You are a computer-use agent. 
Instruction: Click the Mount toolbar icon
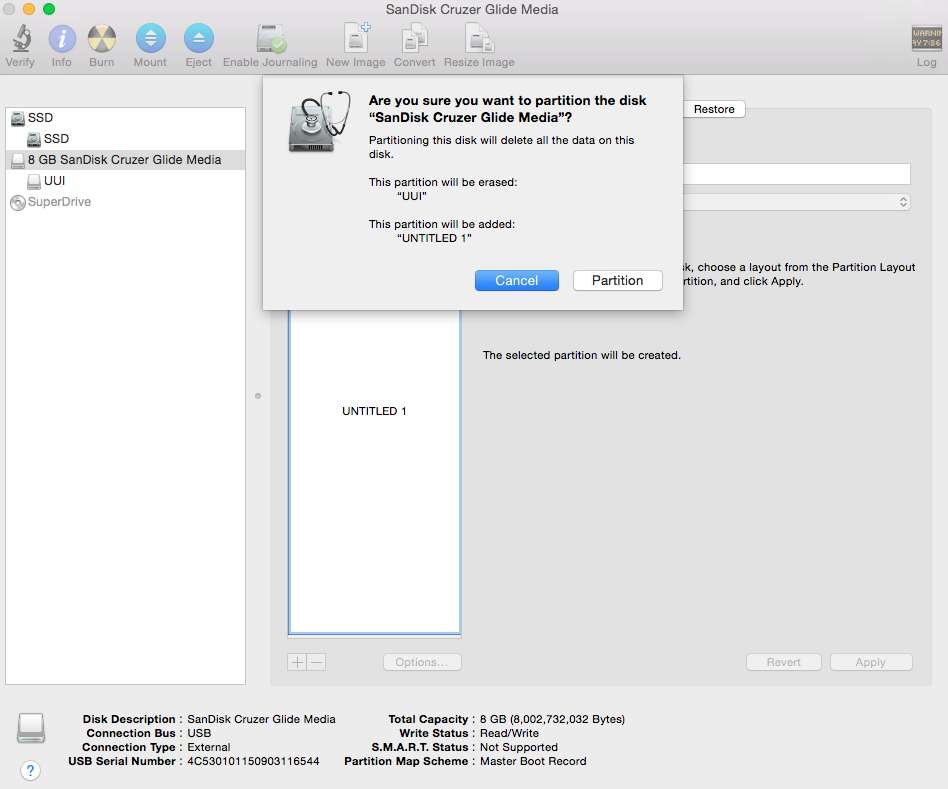pyautogui.click(x=151, y=39)
